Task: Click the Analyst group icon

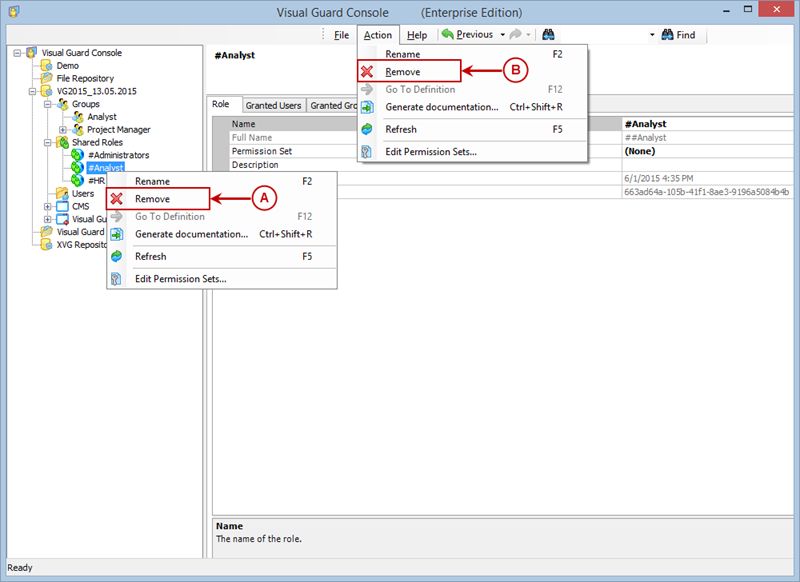Action: [x=78, y=116]
